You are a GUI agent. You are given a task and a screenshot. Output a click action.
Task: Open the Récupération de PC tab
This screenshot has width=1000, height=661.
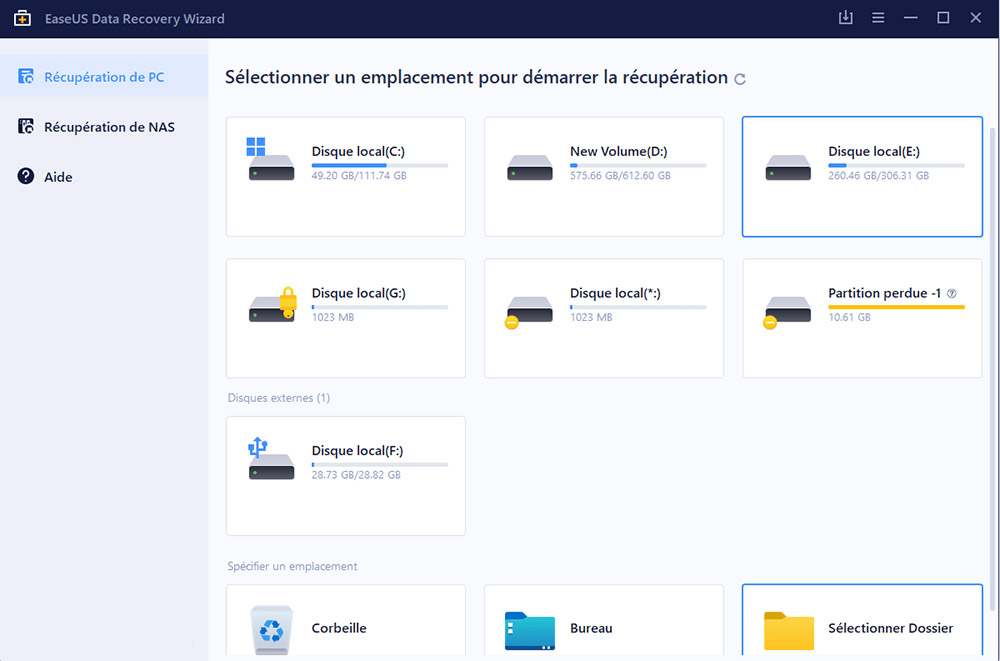(104, 77)
